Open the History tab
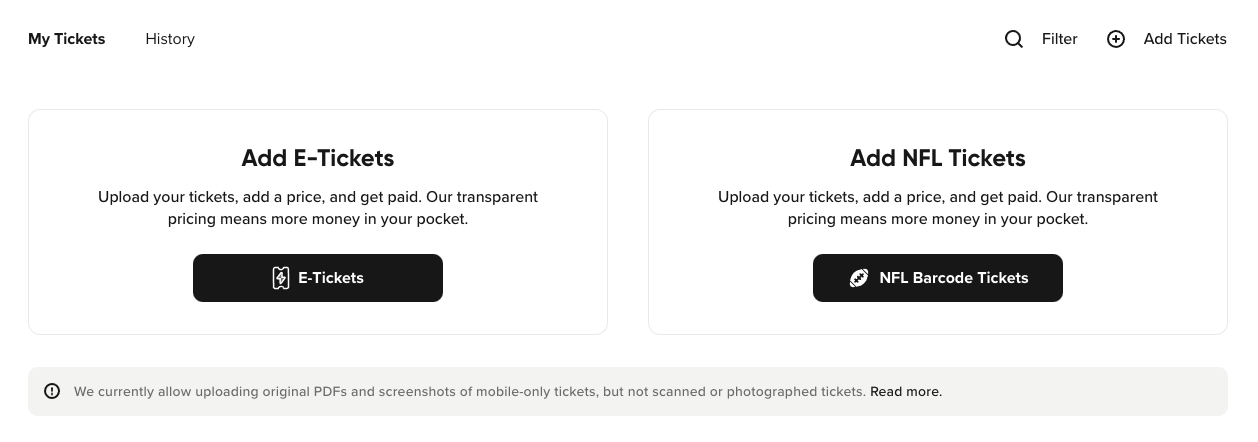This screenshot has height=442, width=1258. coord(170,39)
